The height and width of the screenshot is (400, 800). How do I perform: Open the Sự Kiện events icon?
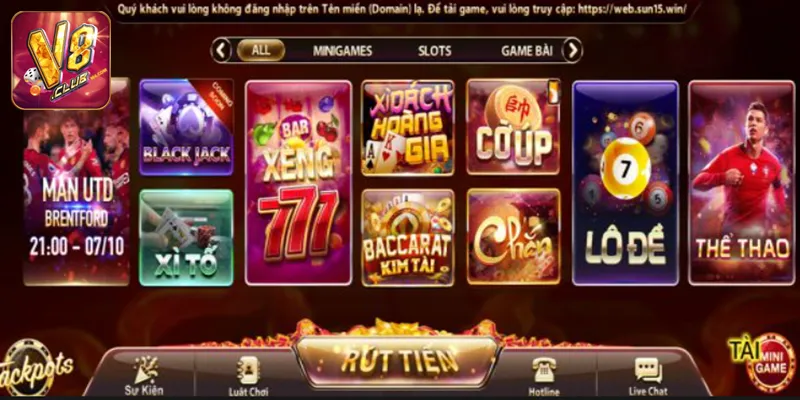(x=144, y=376)
